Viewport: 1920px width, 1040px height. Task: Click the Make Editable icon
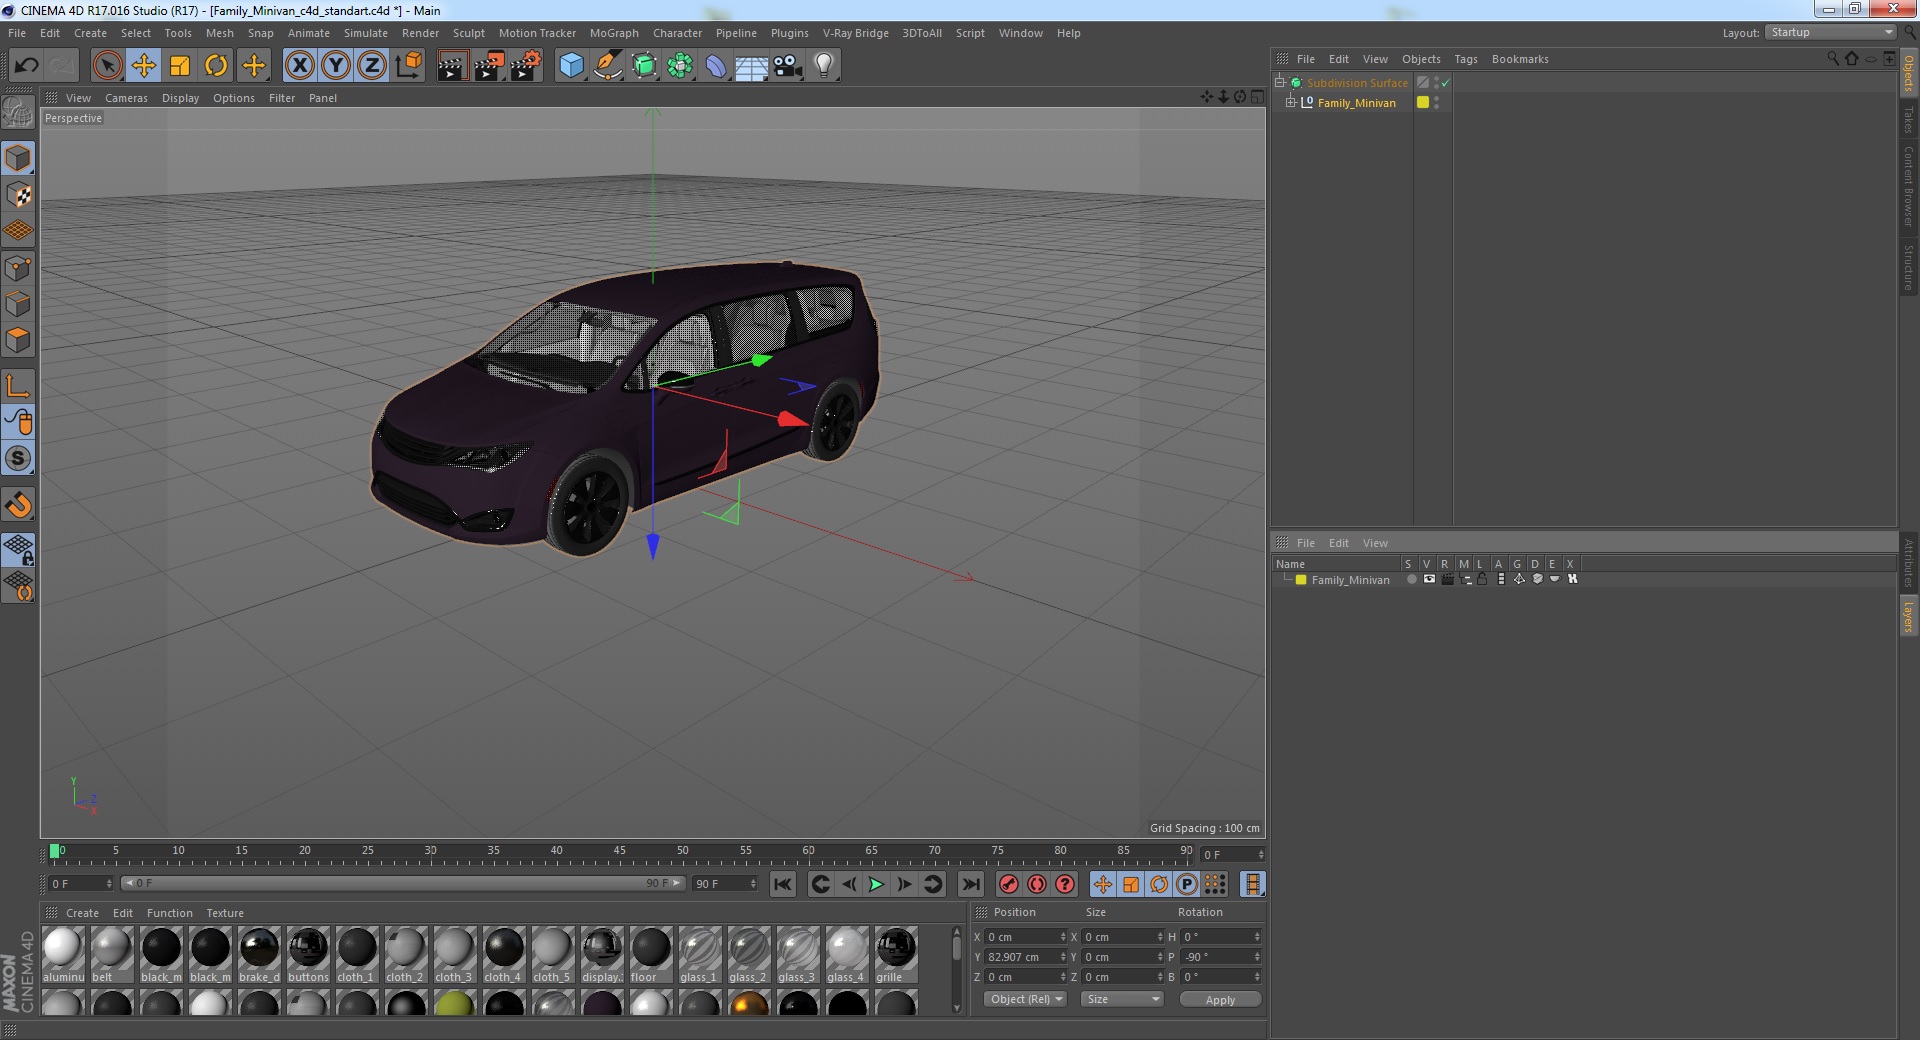(x=18, y=113)
